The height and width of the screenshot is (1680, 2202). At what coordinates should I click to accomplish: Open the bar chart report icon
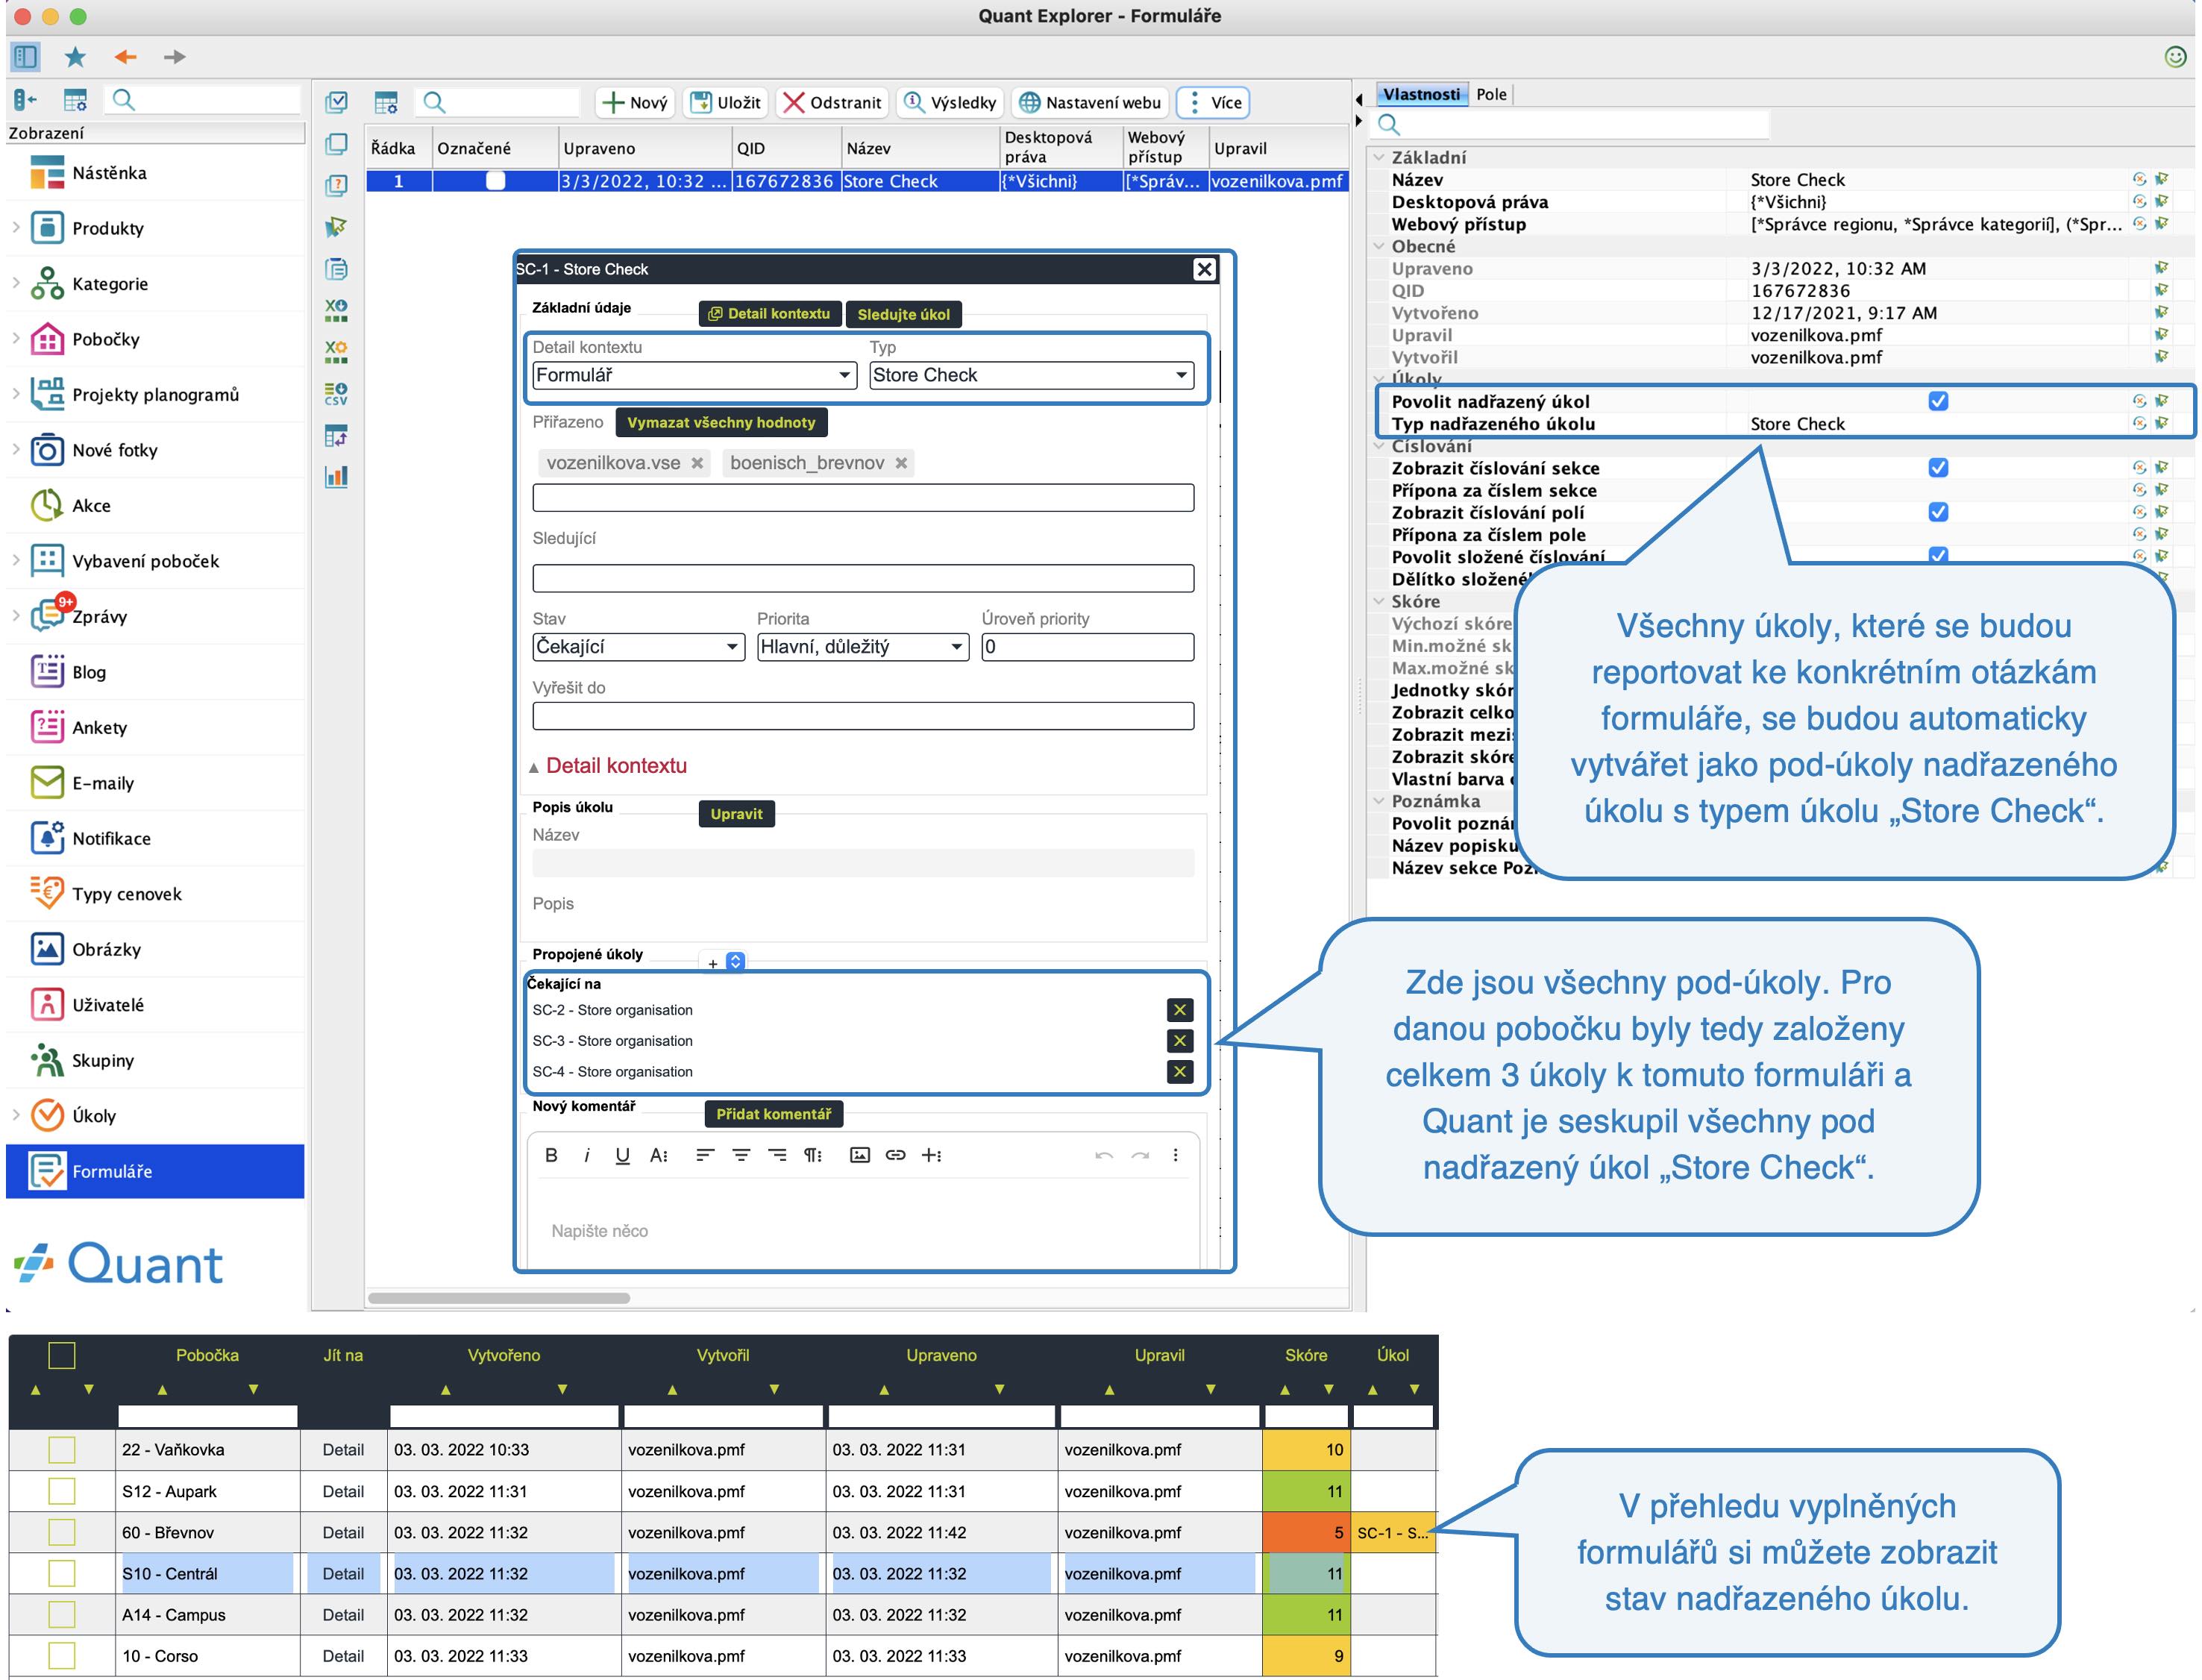(336, 477)
